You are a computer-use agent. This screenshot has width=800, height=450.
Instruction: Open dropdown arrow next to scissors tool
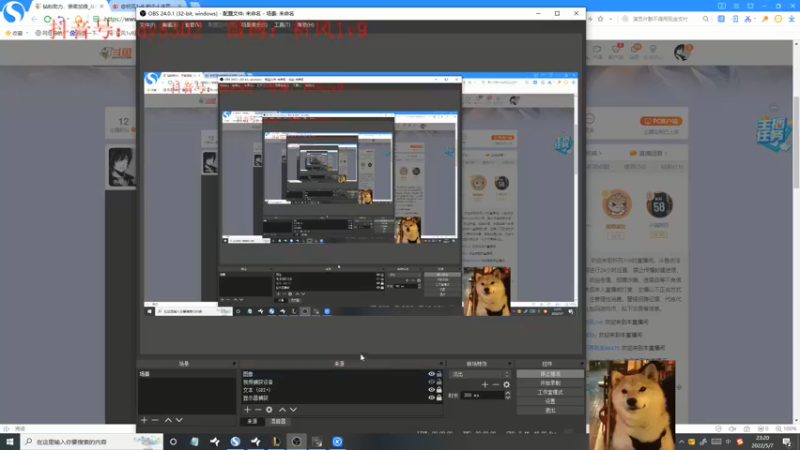[x=755, y=19]
